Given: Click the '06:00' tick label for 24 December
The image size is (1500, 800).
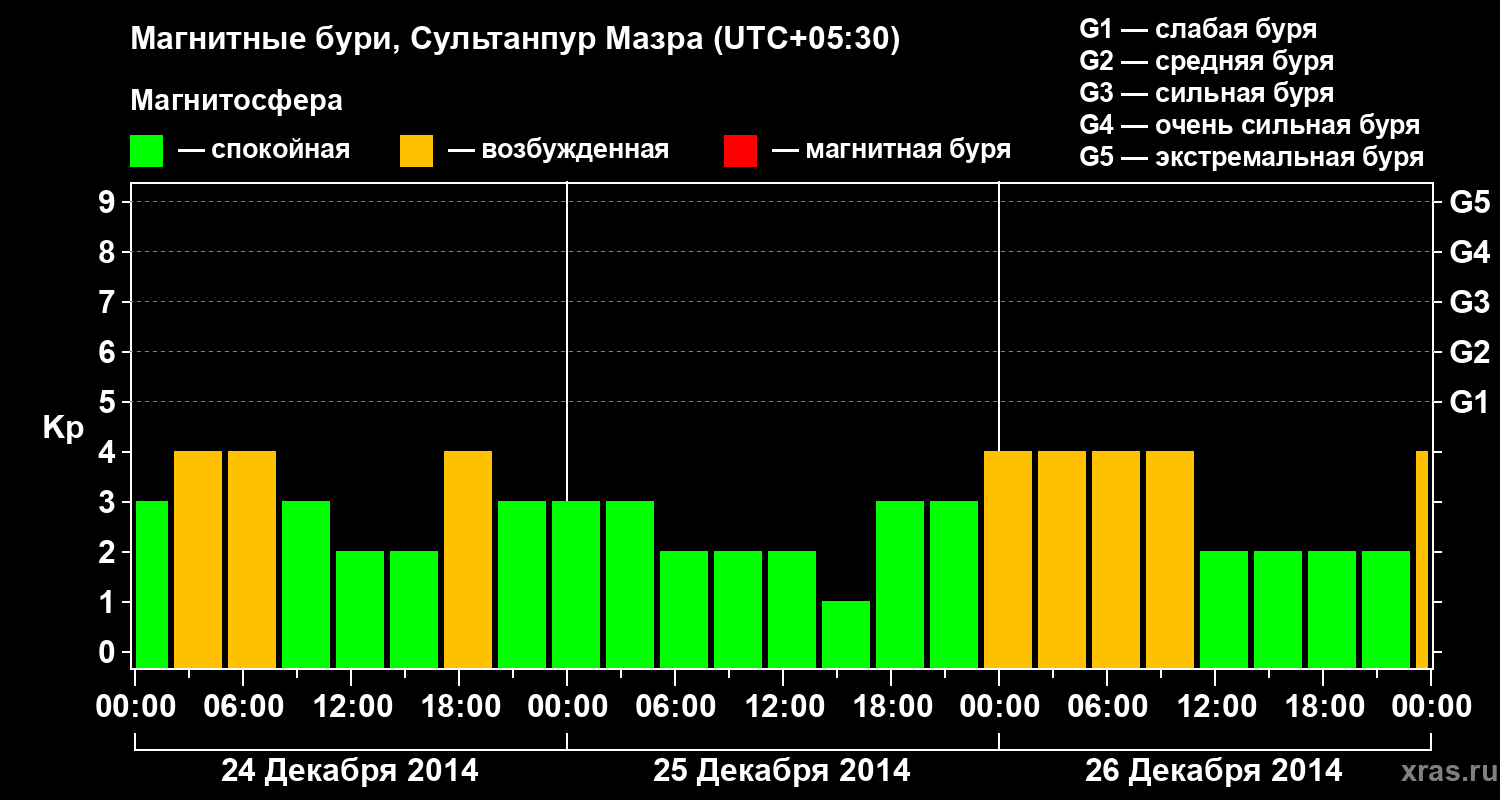Looking at the screenshot, I should (243, 706).
